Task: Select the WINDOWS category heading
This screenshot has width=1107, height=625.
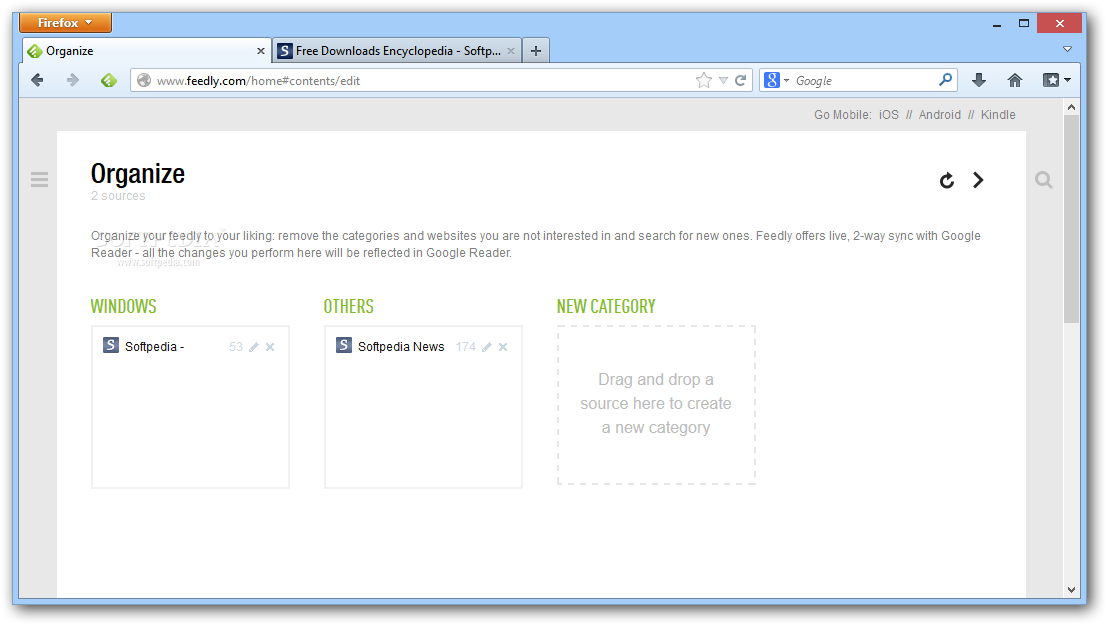Action: point(124,306)
